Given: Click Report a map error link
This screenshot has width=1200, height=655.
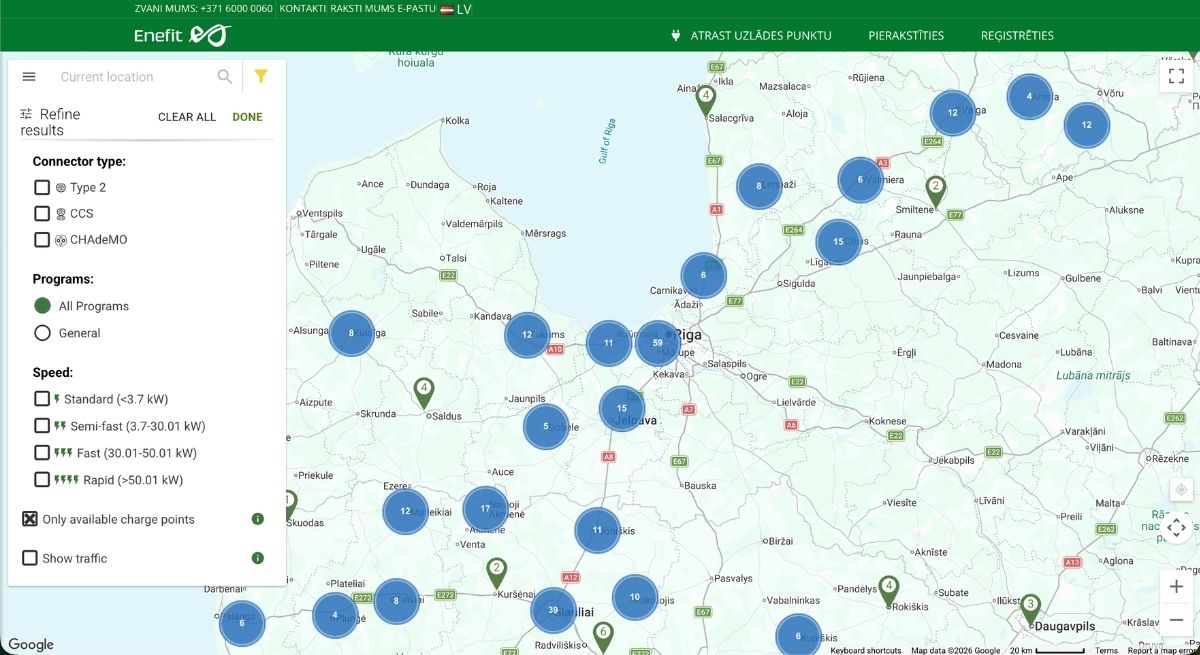Looking at the screenshot, I should (x=1162, y=650).
